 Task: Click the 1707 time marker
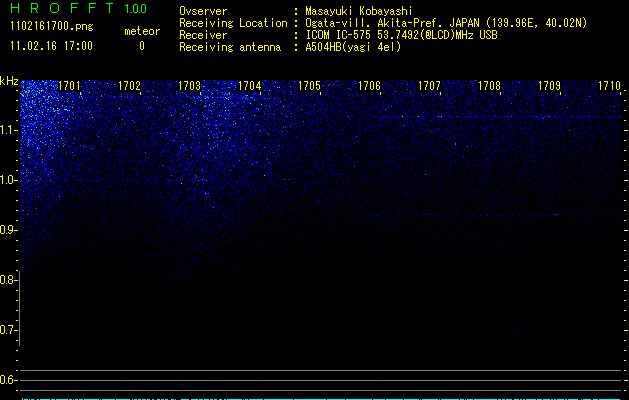[x=429, y=85]
